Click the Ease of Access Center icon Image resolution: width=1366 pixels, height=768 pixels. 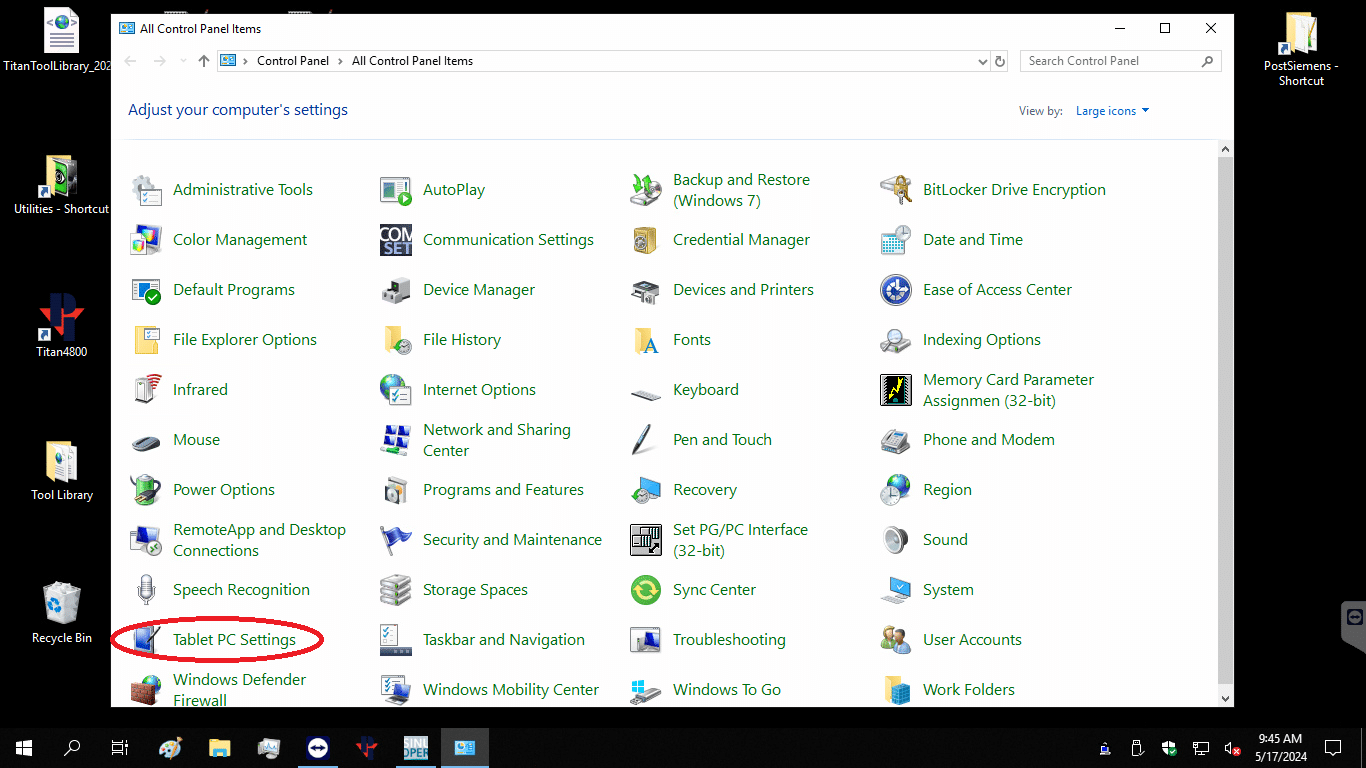point(896,290)
